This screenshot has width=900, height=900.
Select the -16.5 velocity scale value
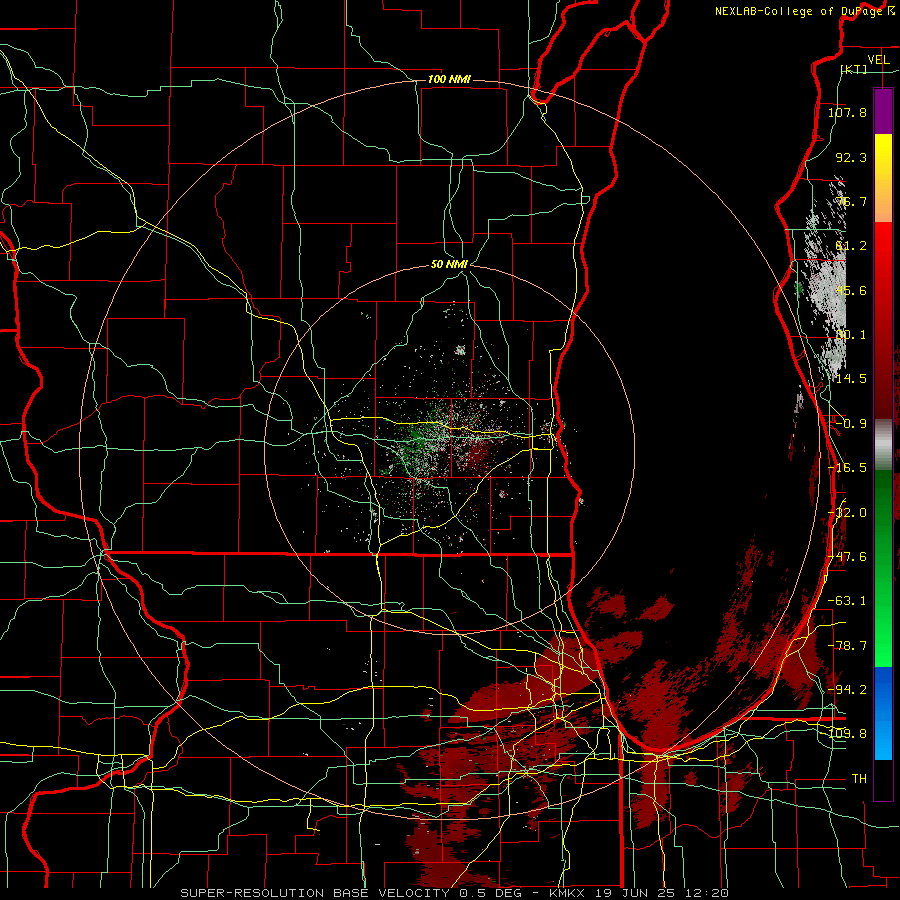[x=847, y=468]
